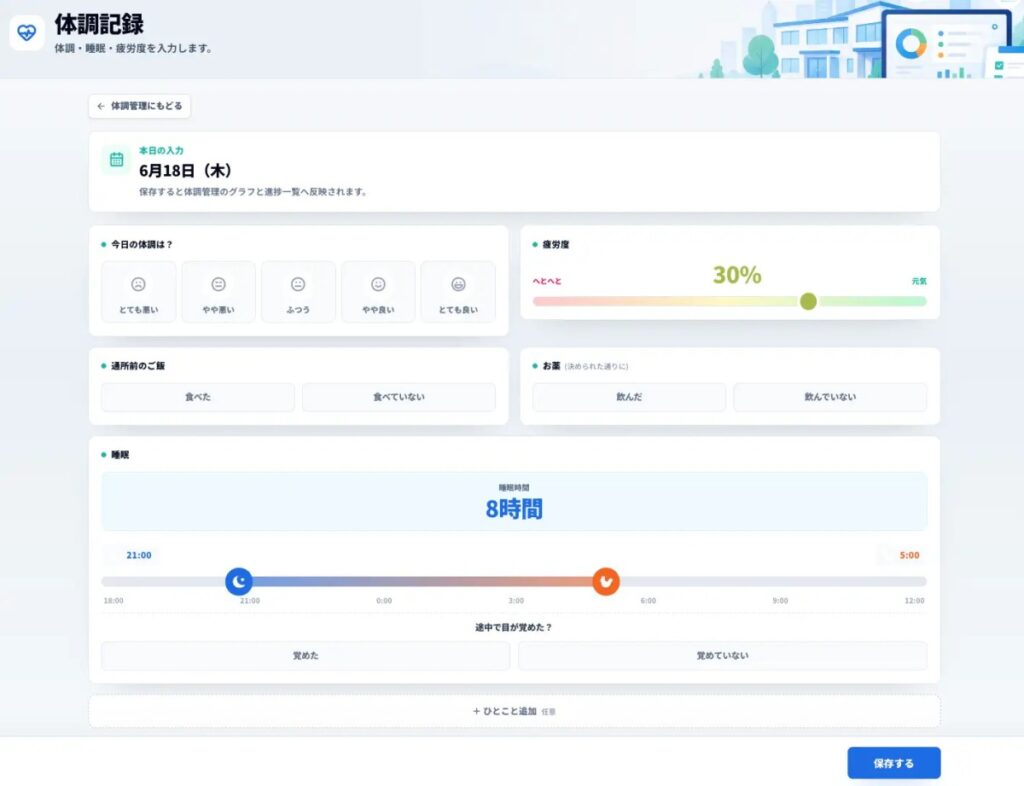Choose 飲んでいない for medicine
This screenshot has width=1024, height=786.
(830, 397)
